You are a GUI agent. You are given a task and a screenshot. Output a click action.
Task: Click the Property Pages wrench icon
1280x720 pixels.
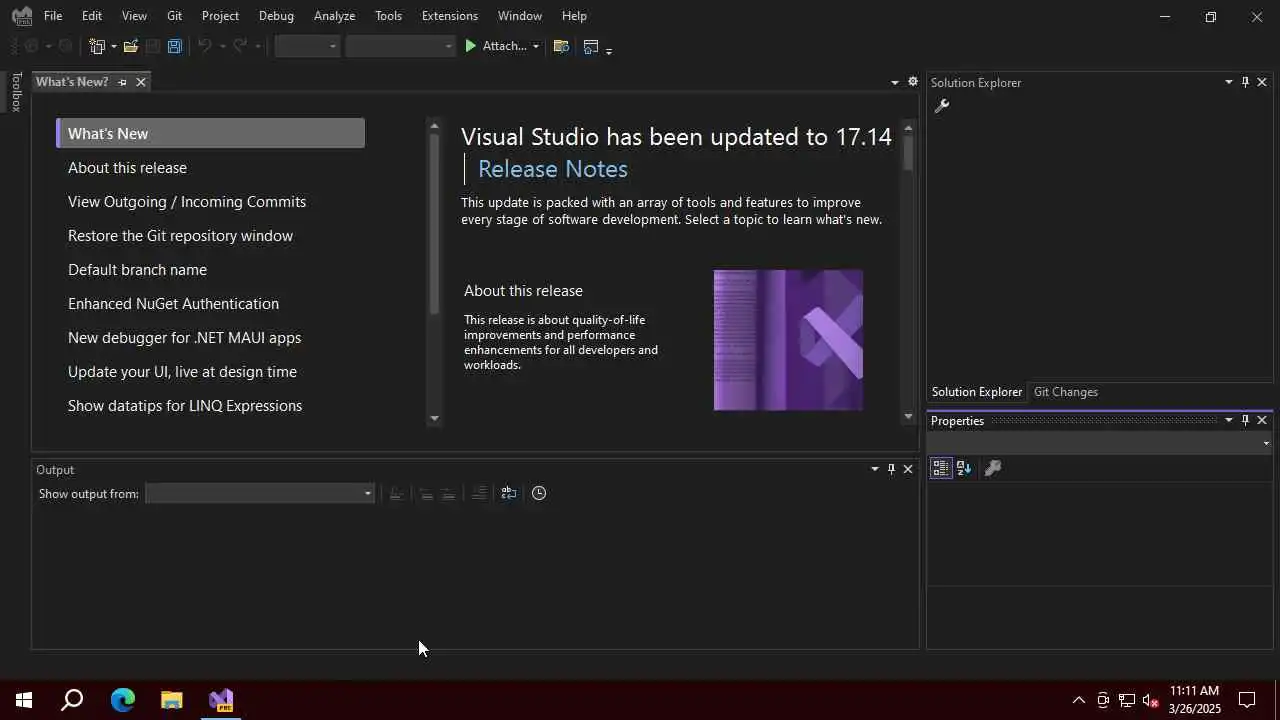coord(993,468)
